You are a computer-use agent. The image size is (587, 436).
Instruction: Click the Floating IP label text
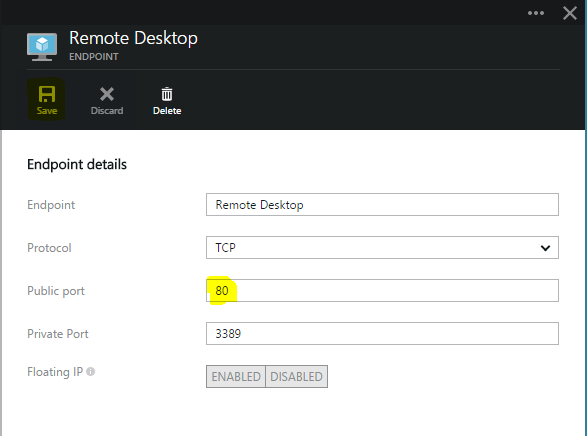point(55,372)
